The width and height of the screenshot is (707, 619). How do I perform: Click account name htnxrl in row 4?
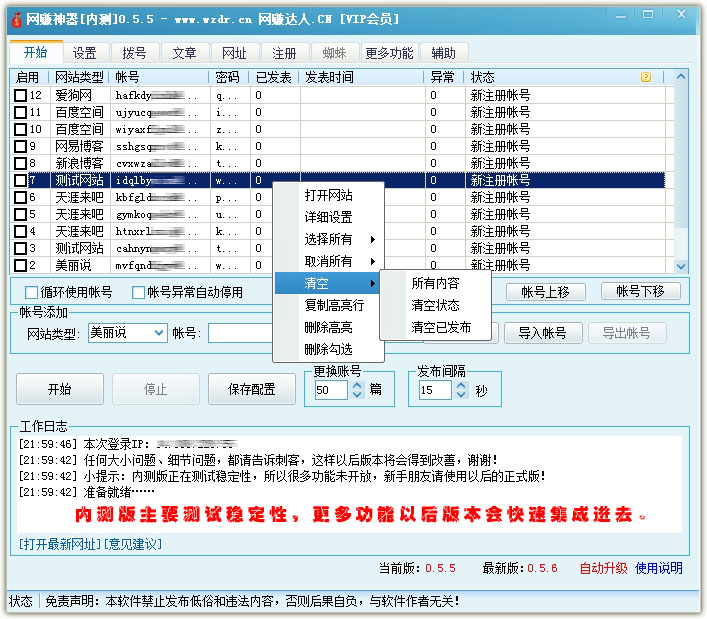coord(156,231)
